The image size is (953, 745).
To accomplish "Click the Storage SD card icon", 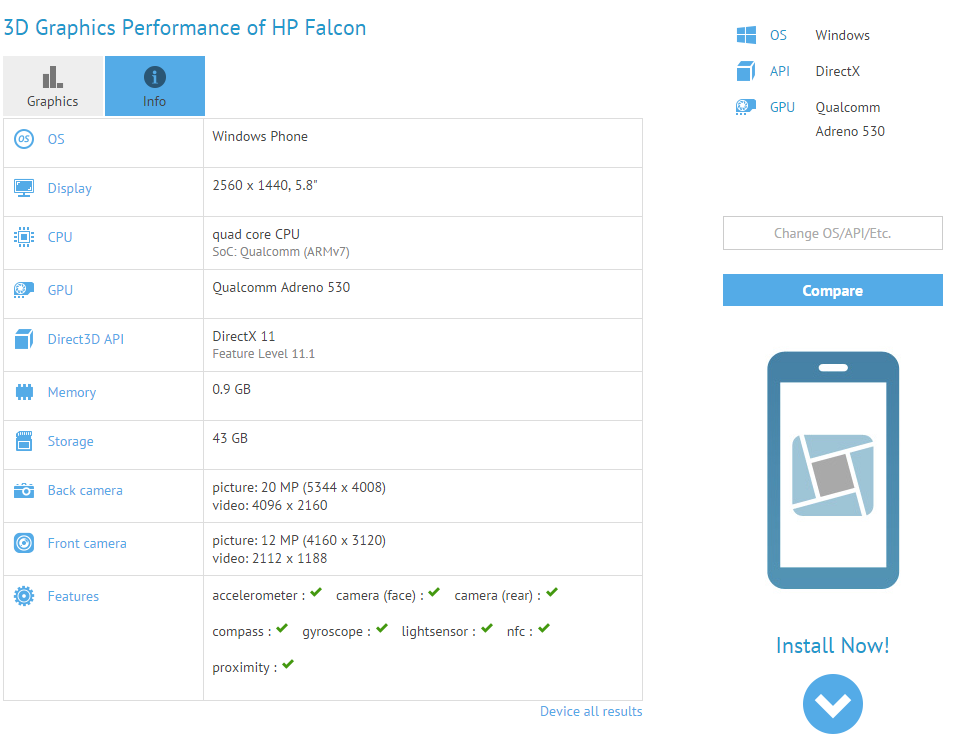I will tap(24, 441).
